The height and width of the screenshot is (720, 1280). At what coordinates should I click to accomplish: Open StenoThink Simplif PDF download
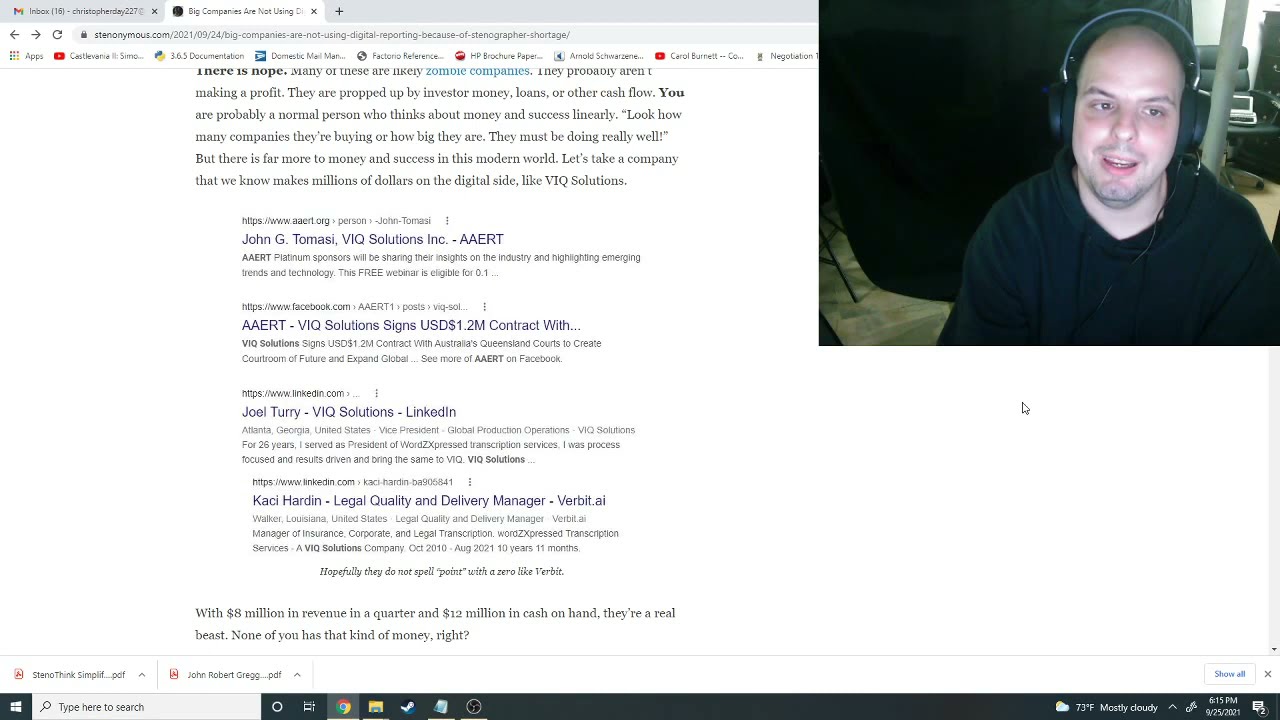click(x=69, y=675)
